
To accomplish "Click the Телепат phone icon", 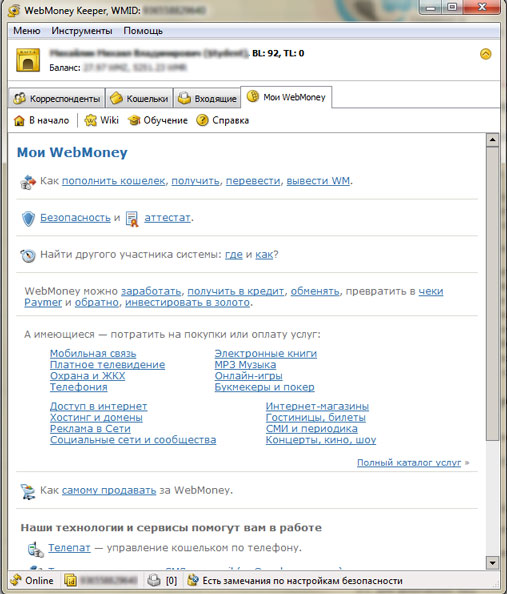I will click(36, 549).
